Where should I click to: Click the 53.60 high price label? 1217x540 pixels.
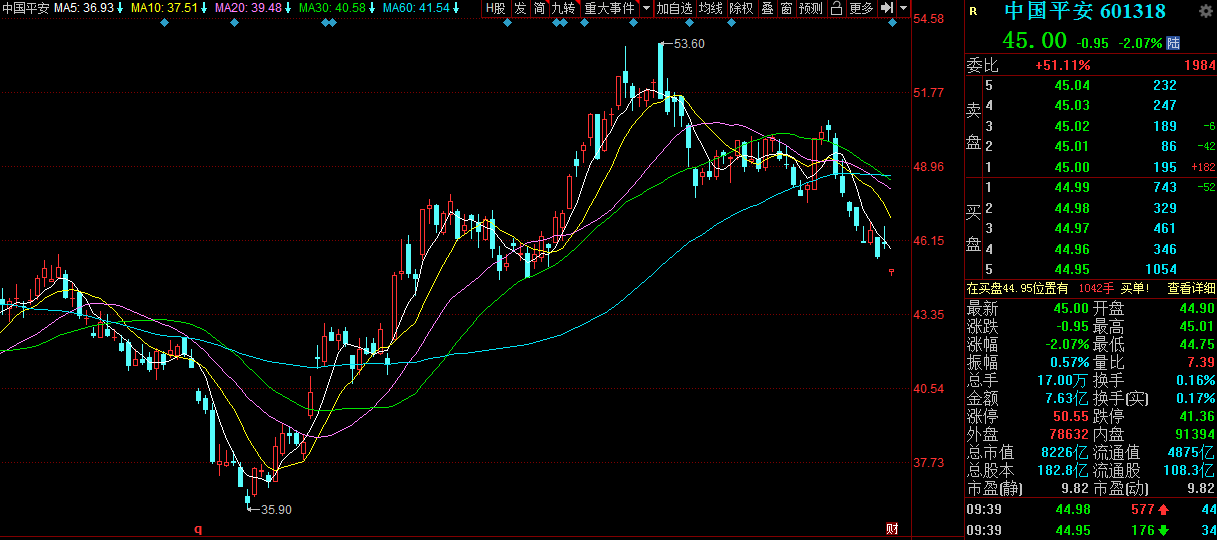(689, 44)
